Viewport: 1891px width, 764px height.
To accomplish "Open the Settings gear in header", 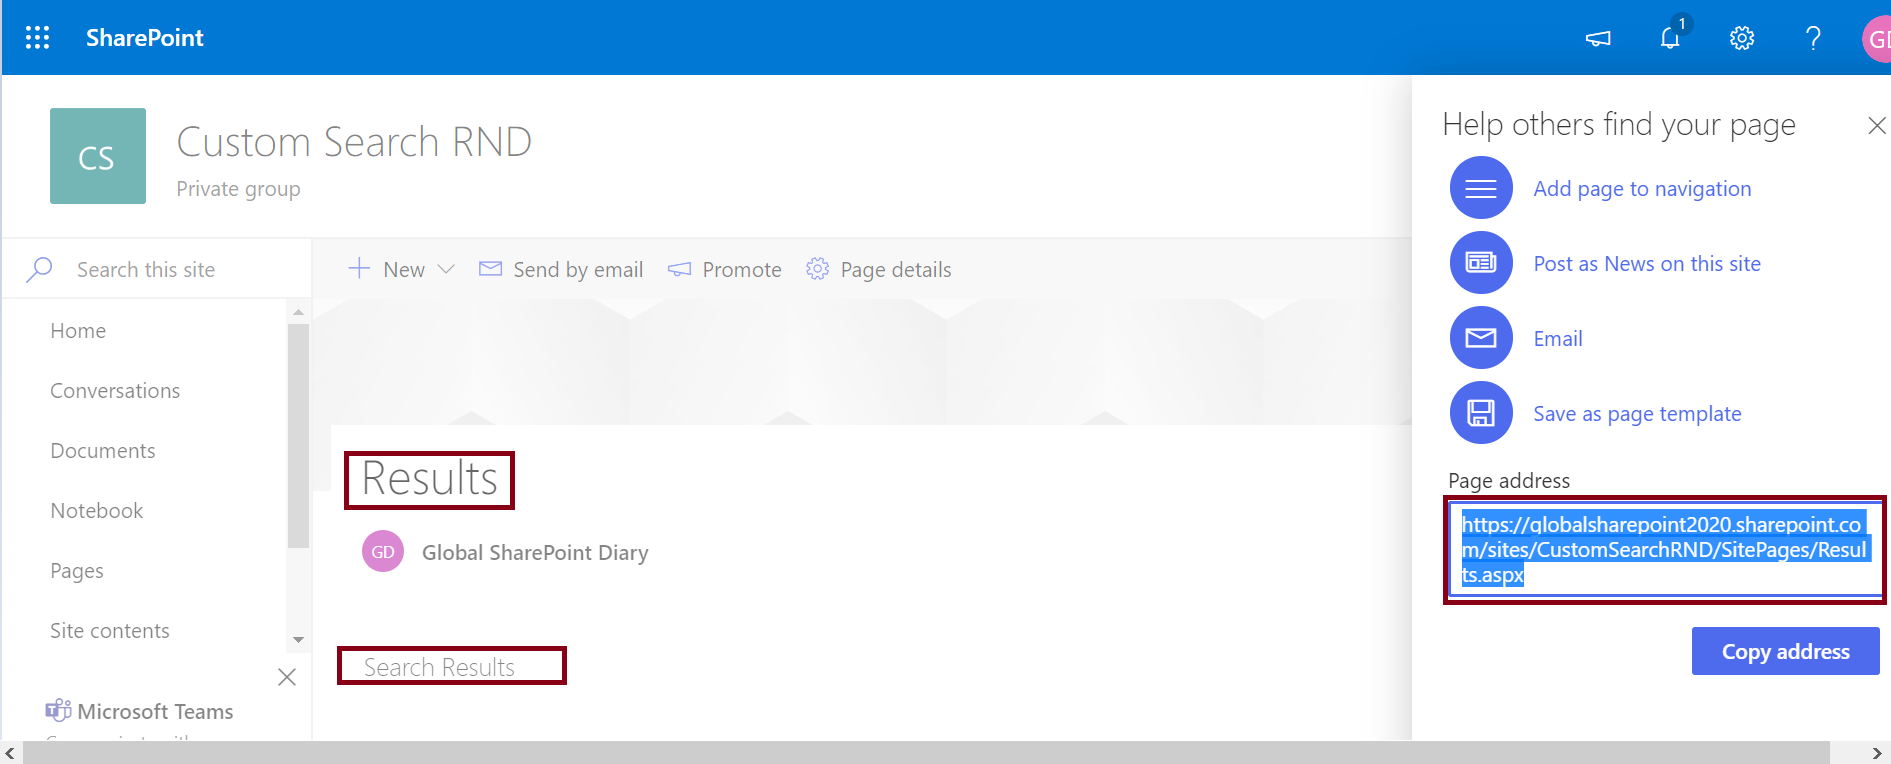I will pyautogui.click(x=1742, y=38).
